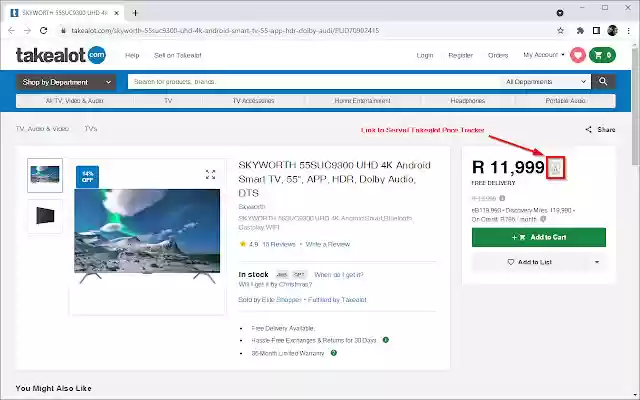Click Write a Review link
This screenshot has height=400, width=640.
[328, 244]
